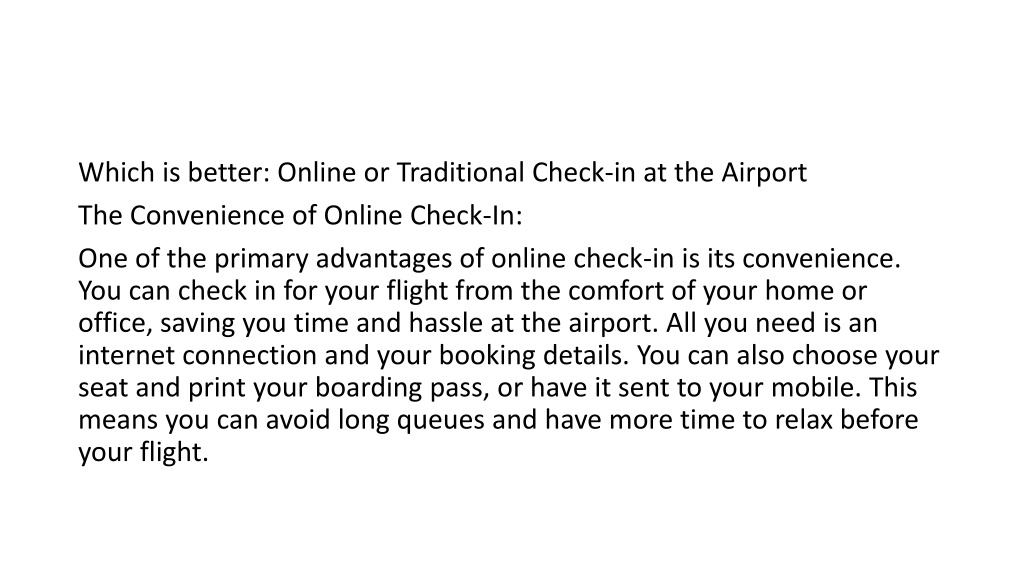Screen dimensions: 1024x576
Task: Click the heading "The Convenience of Online Check-In:"
Action: click(300, 216)
